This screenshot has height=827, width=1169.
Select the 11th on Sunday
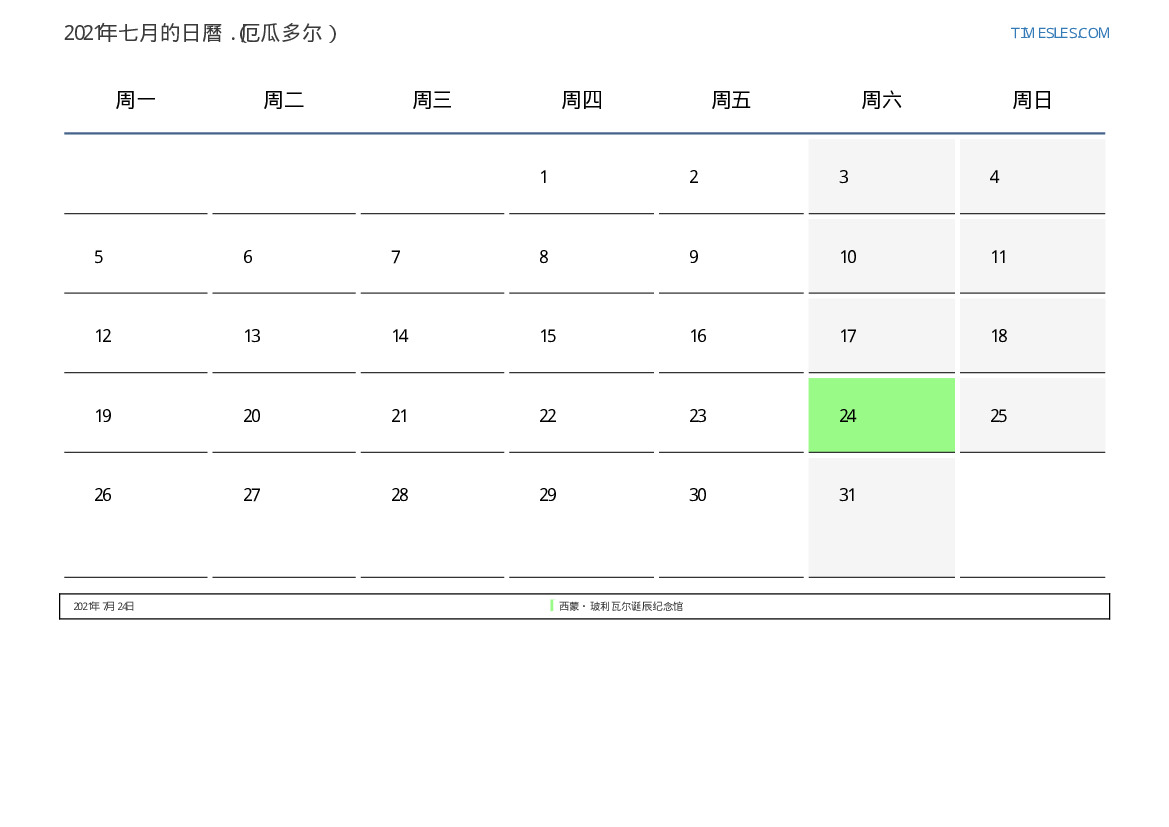coord(998,257)
